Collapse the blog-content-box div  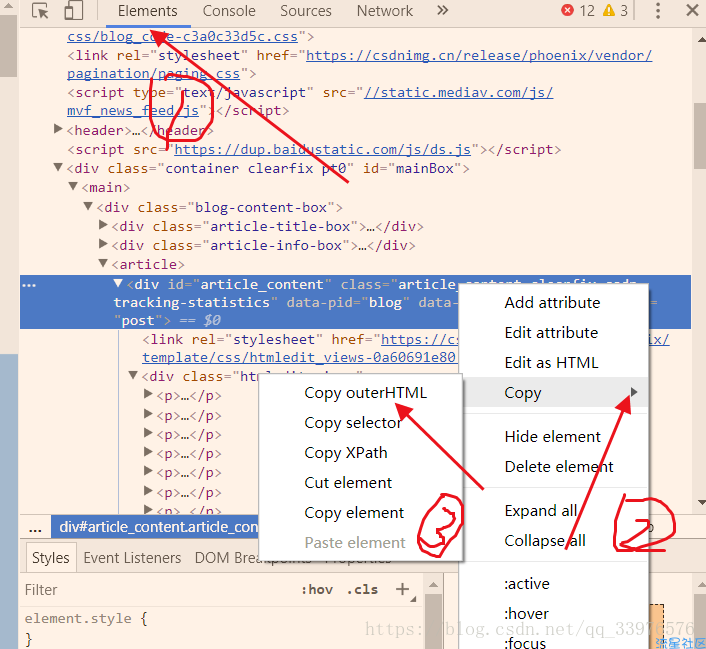pyautogui.click(x=89, y=207)
